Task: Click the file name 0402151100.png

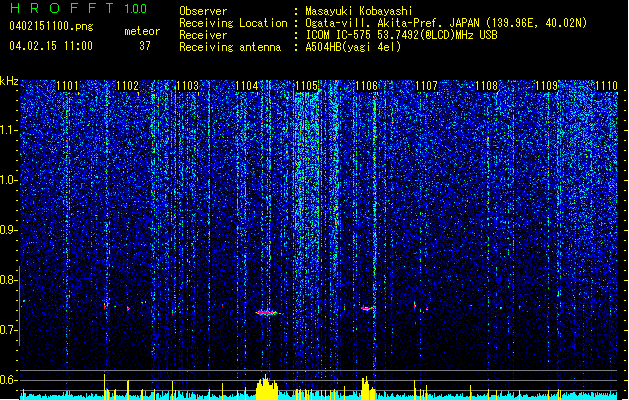Action: (x=51, y=27)
